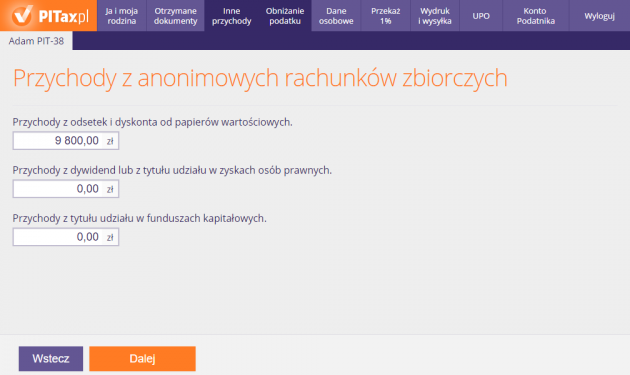Viewport: 630px width, 375px height.
Task: Open the Przekaż 1% menu item
Action: pos(386,16)
